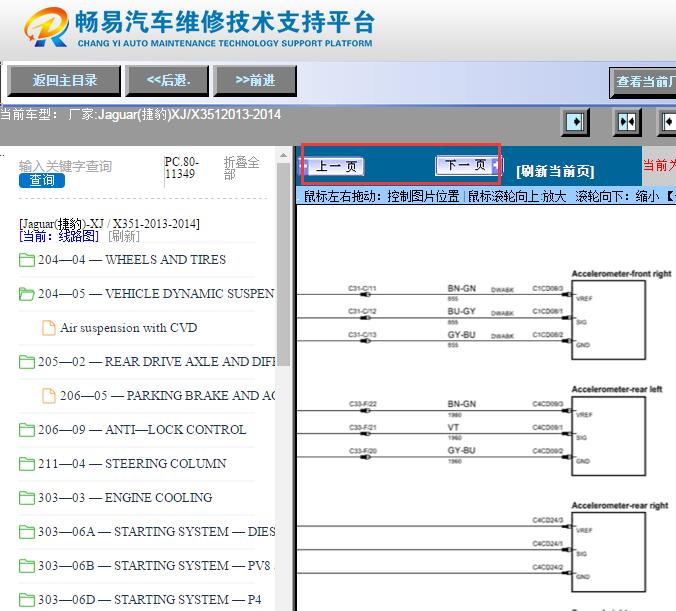Expand the 211—04 STEERING COLUMN folder icon
Image resolution: width=676 pixels, height=611 pixels.
coord(27,464)
